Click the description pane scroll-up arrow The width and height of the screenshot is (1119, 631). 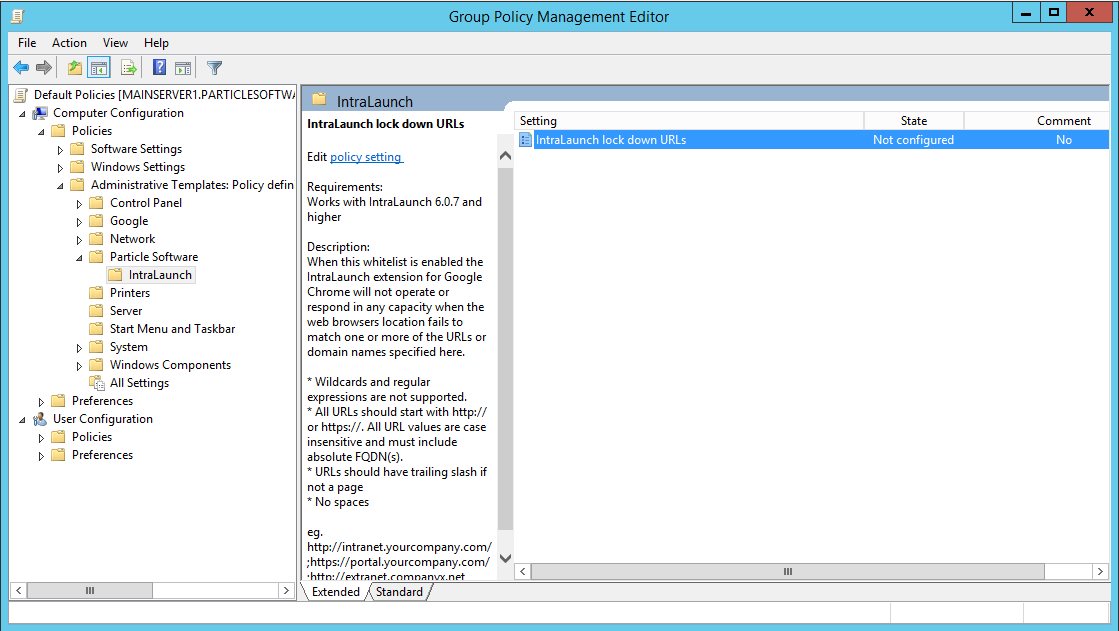(x=505, y=156)
